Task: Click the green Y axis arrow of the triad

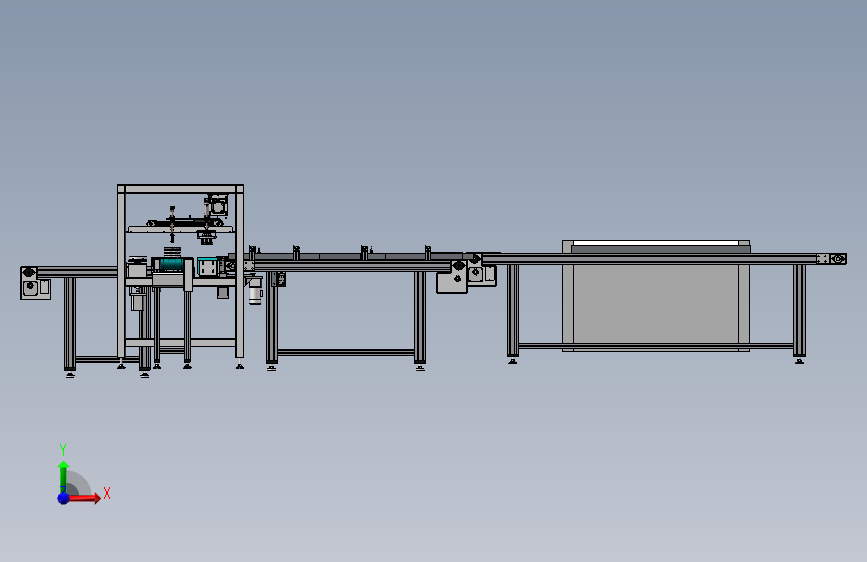Action: tap(63, 476)
